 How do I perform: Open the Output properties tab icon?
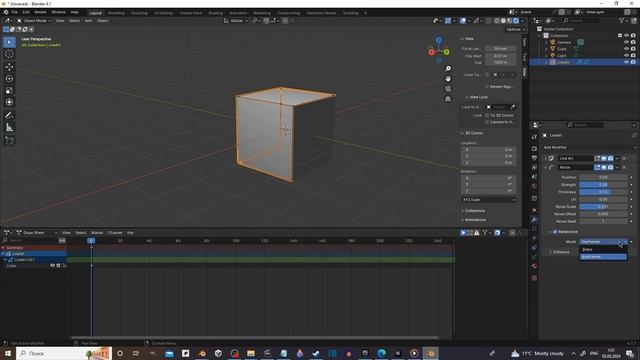534,158
